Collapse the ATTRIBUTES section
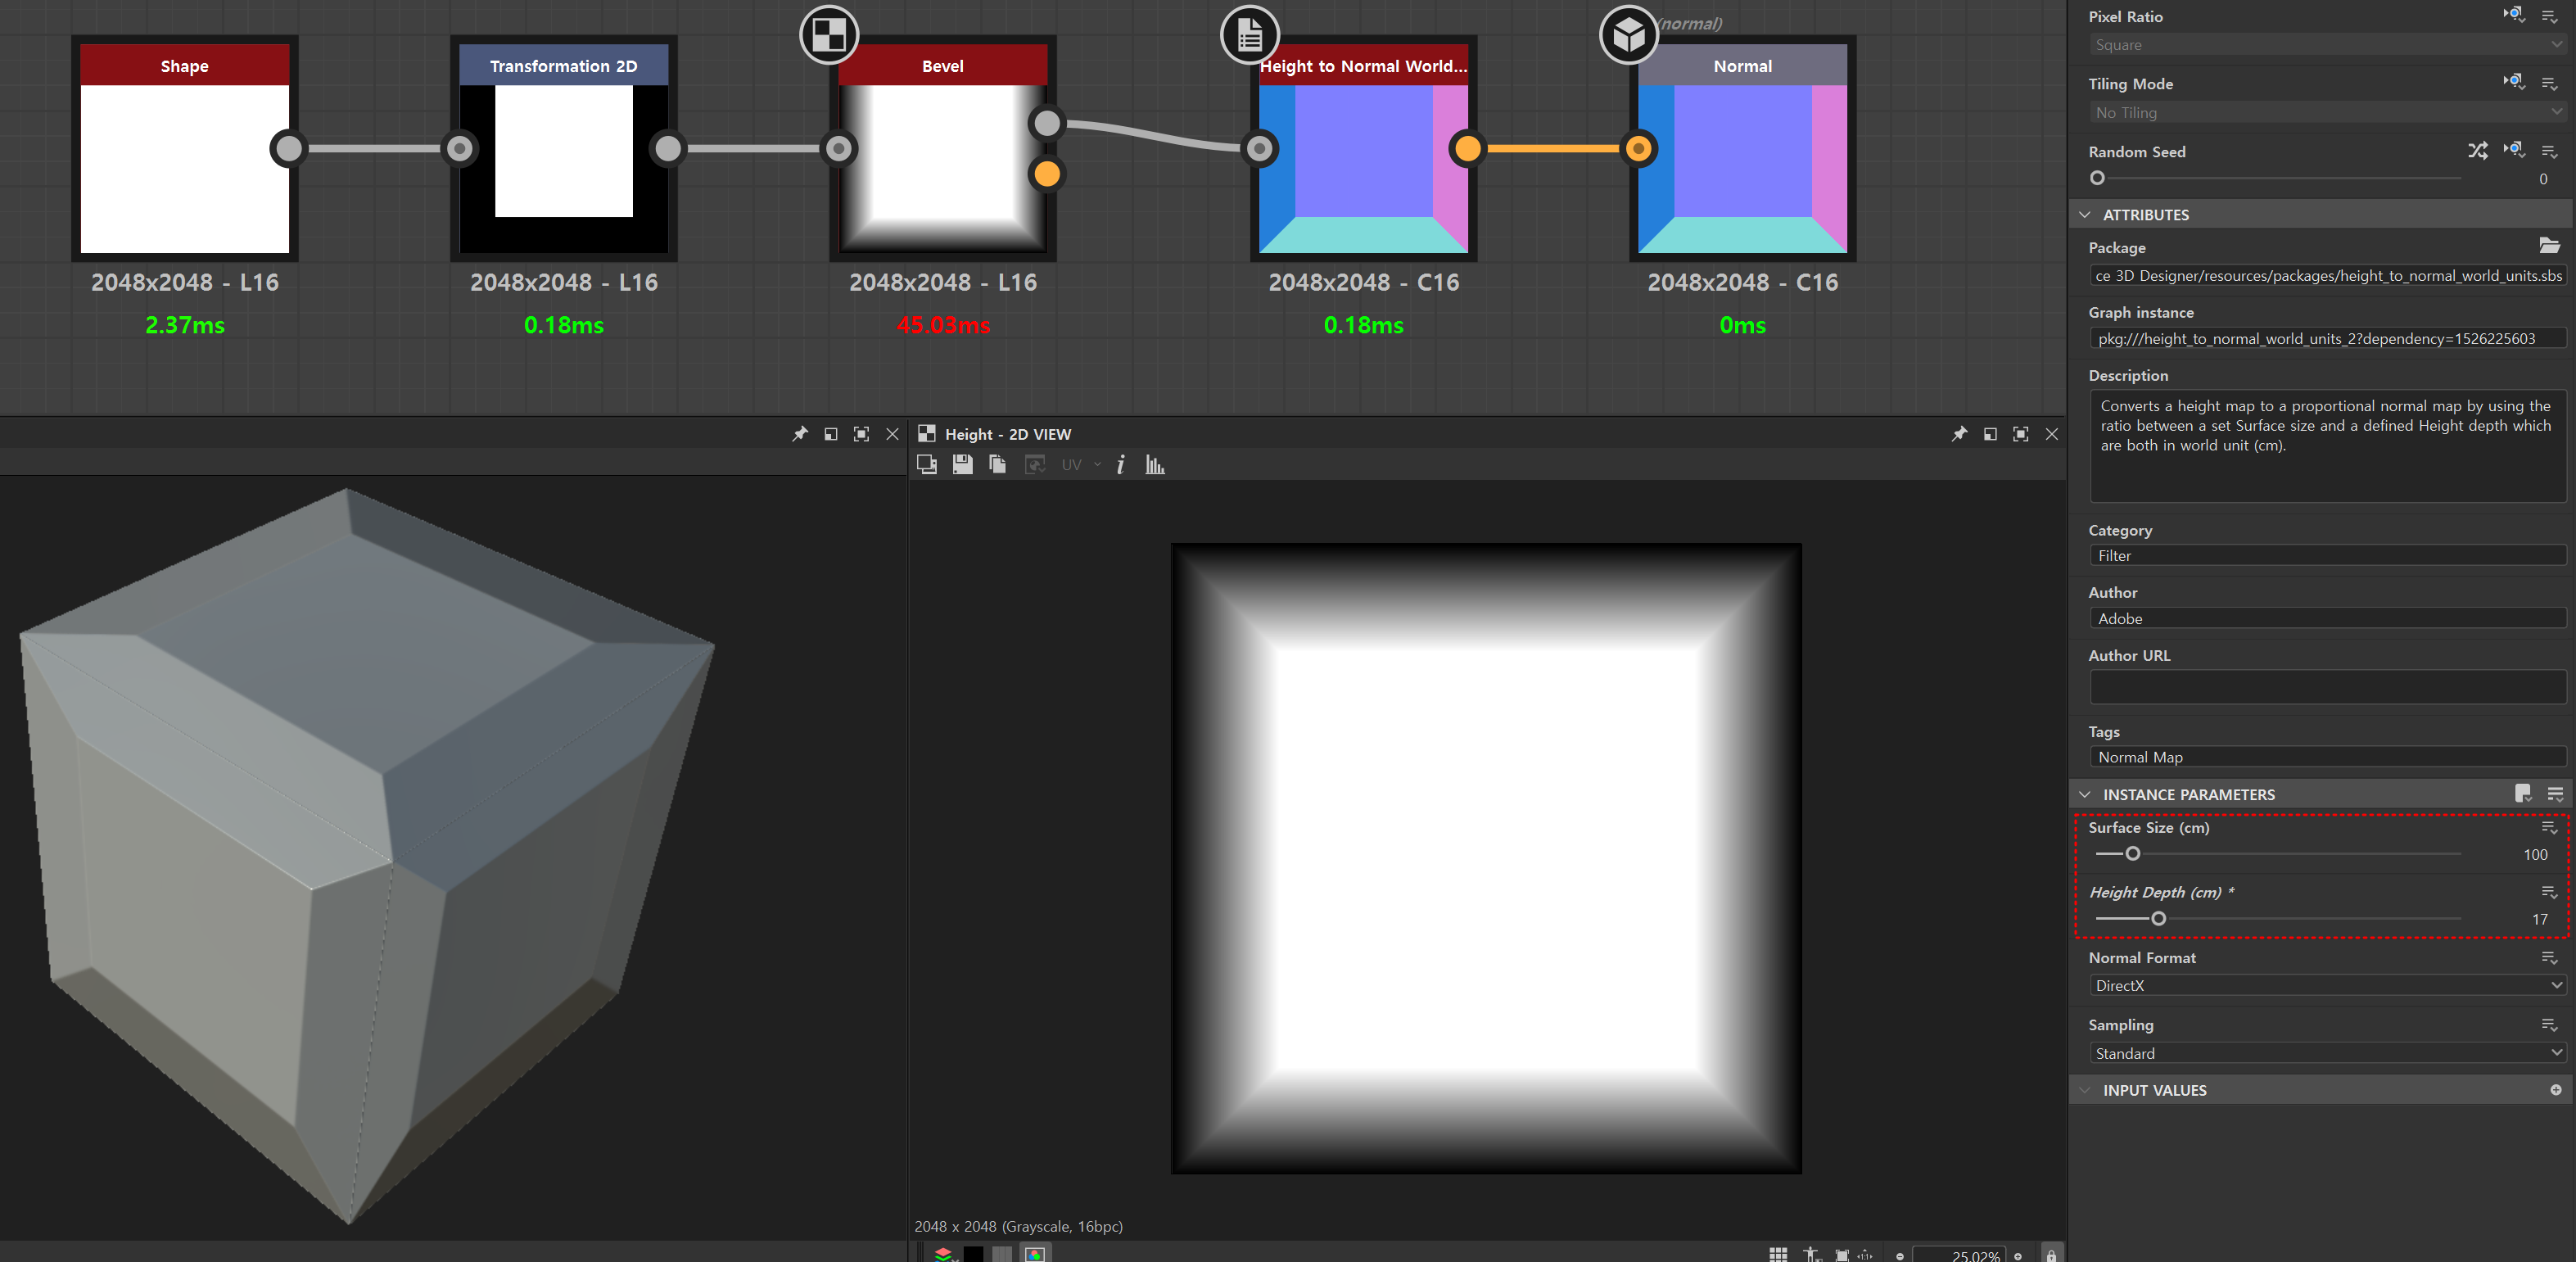Viewport: 2576px width, 1262px height. click(2085, 215)
